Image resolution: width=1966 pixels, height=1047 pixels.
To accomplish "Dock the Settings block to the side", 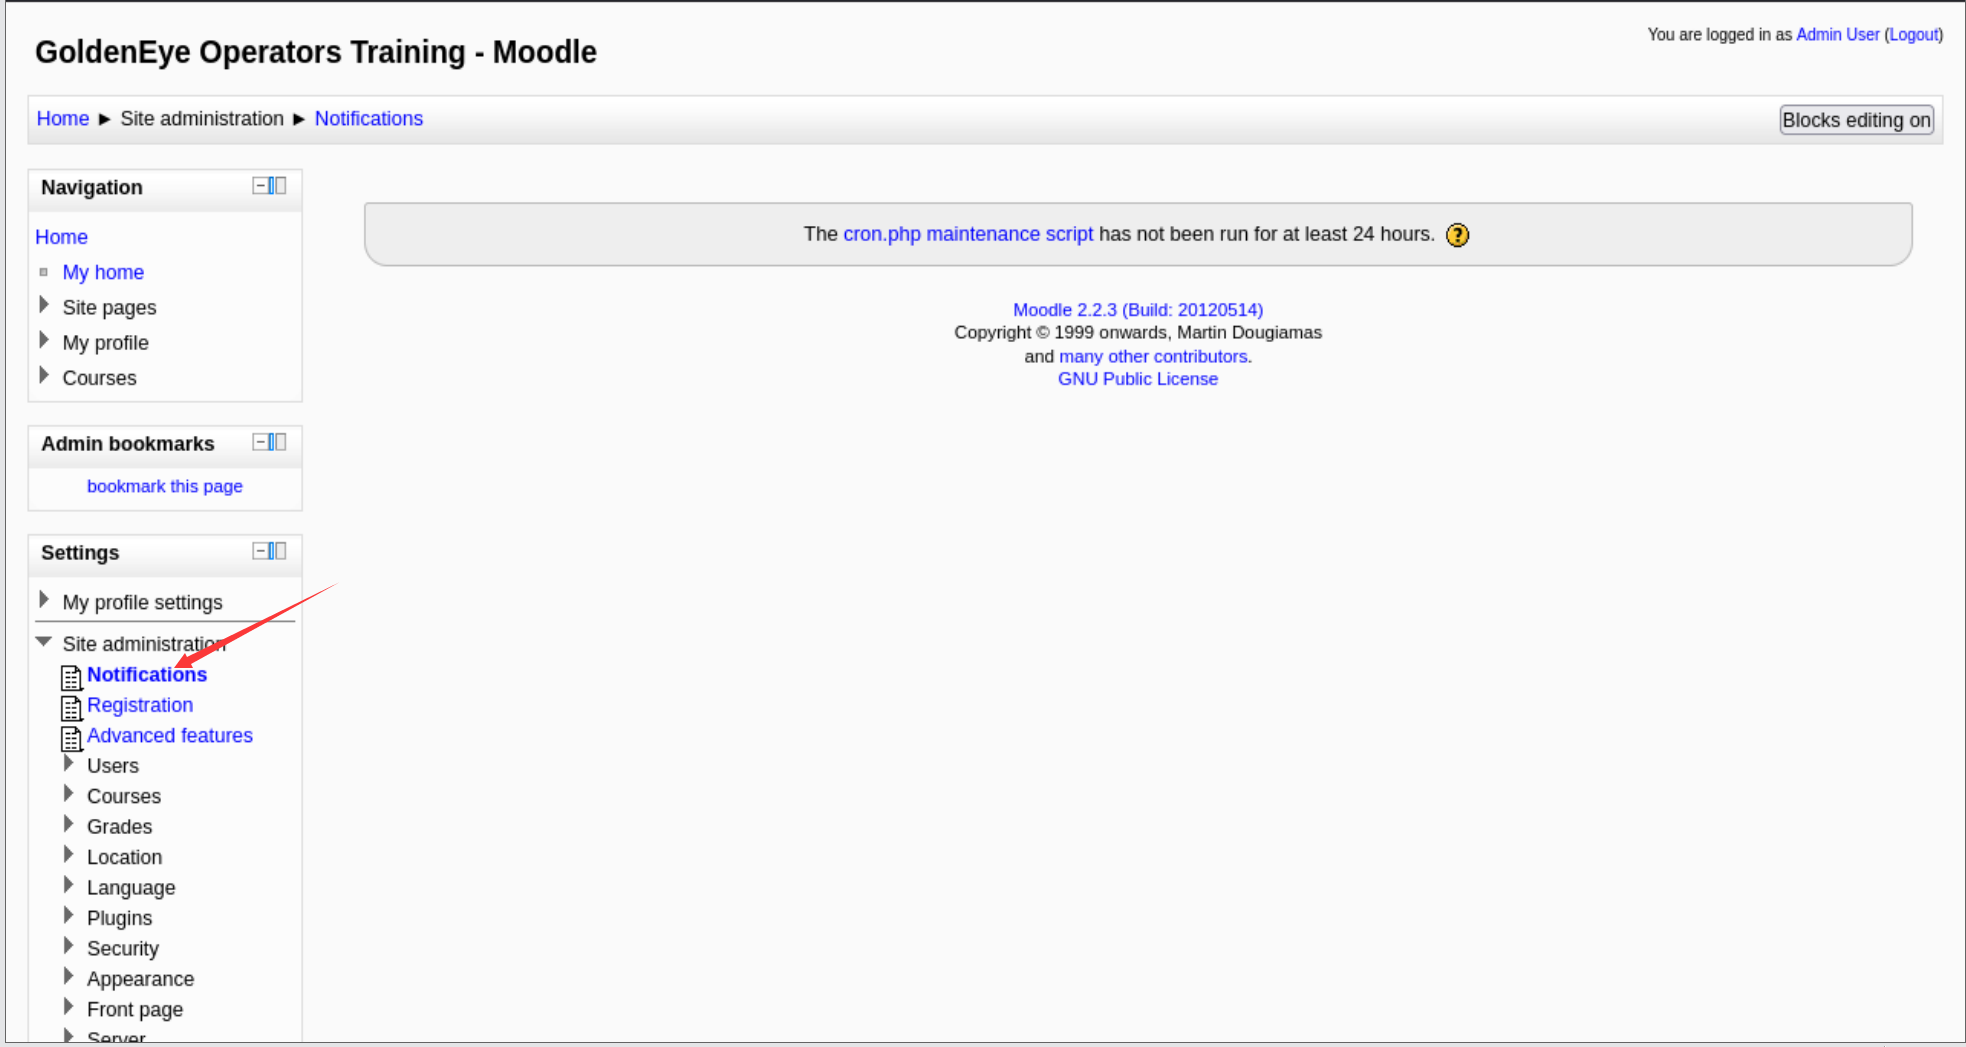I will pyautogui.click(x=278, y=551).
